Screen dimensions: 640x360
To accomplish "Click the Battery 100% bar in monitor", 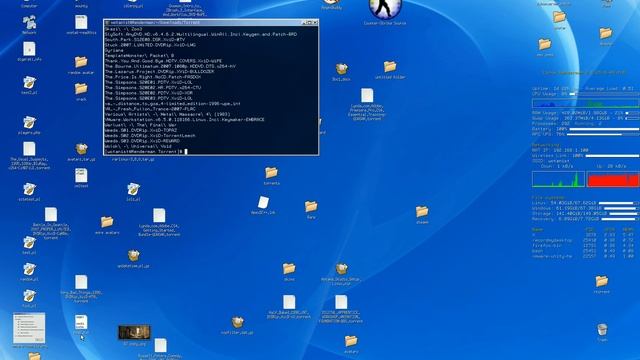I will coord(604,129).
